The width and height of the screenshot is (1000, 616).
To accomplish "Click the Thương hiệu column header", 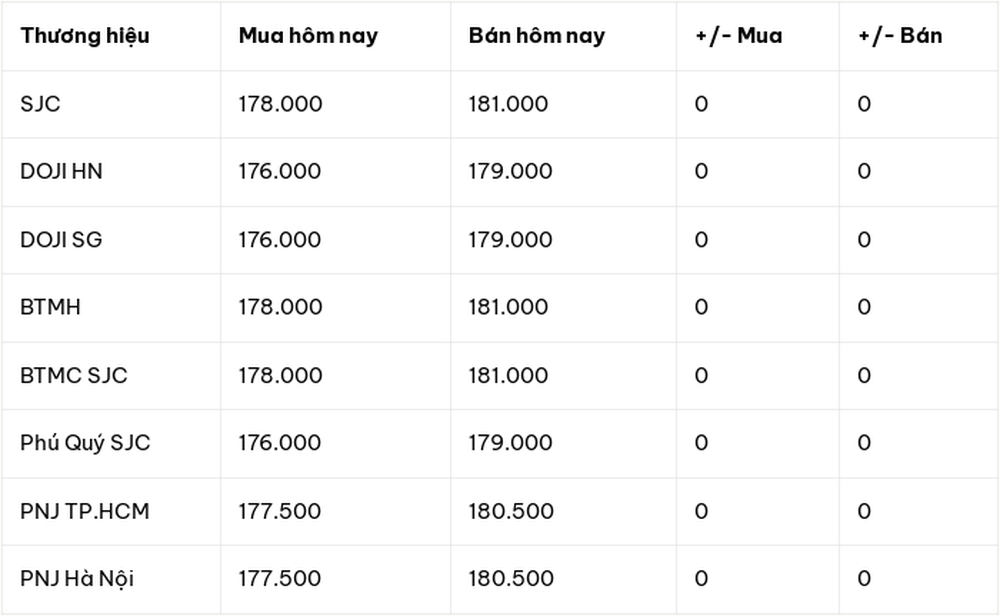I will (85, 36).
